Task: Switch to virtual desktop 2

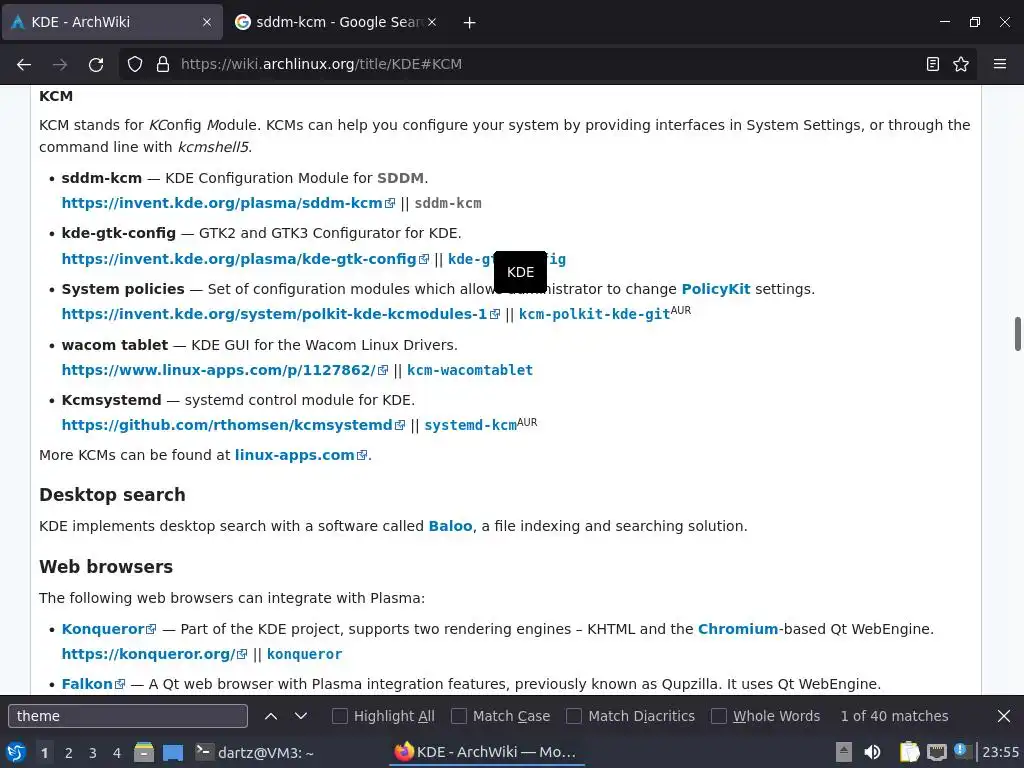Action: click(69, 753)
